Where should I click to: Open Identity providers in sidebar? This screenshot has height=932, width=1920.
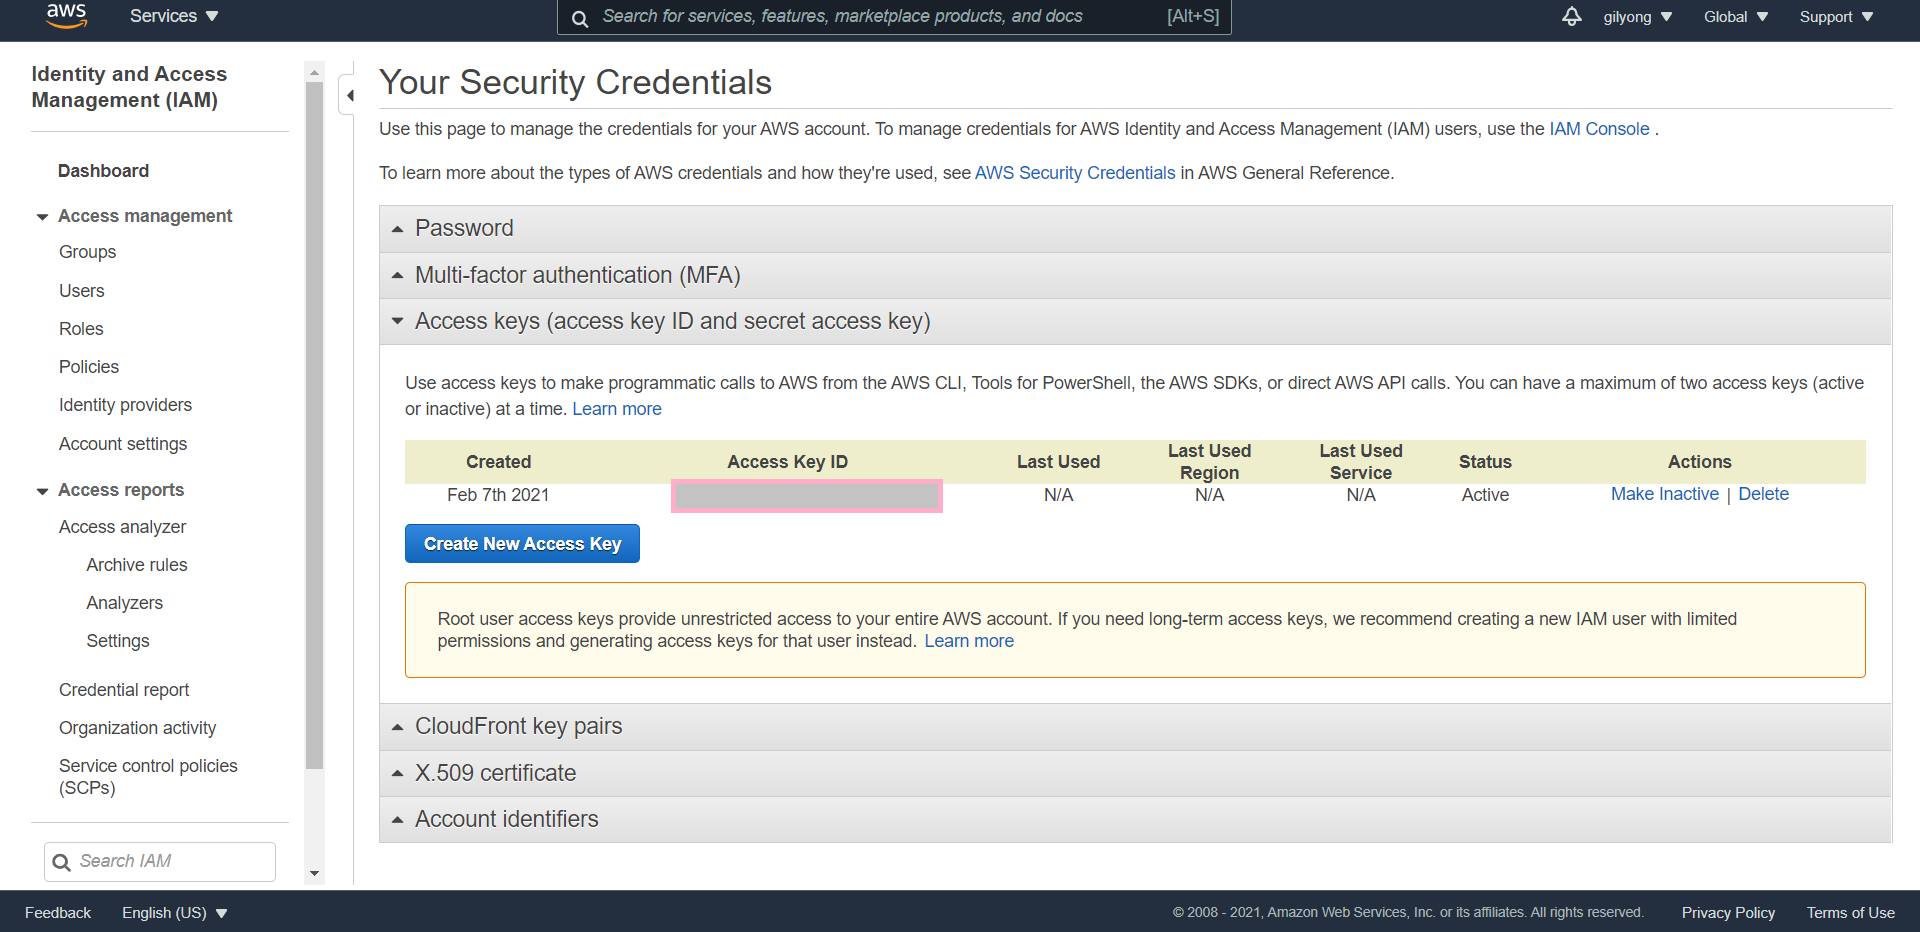tap(125, 405)
